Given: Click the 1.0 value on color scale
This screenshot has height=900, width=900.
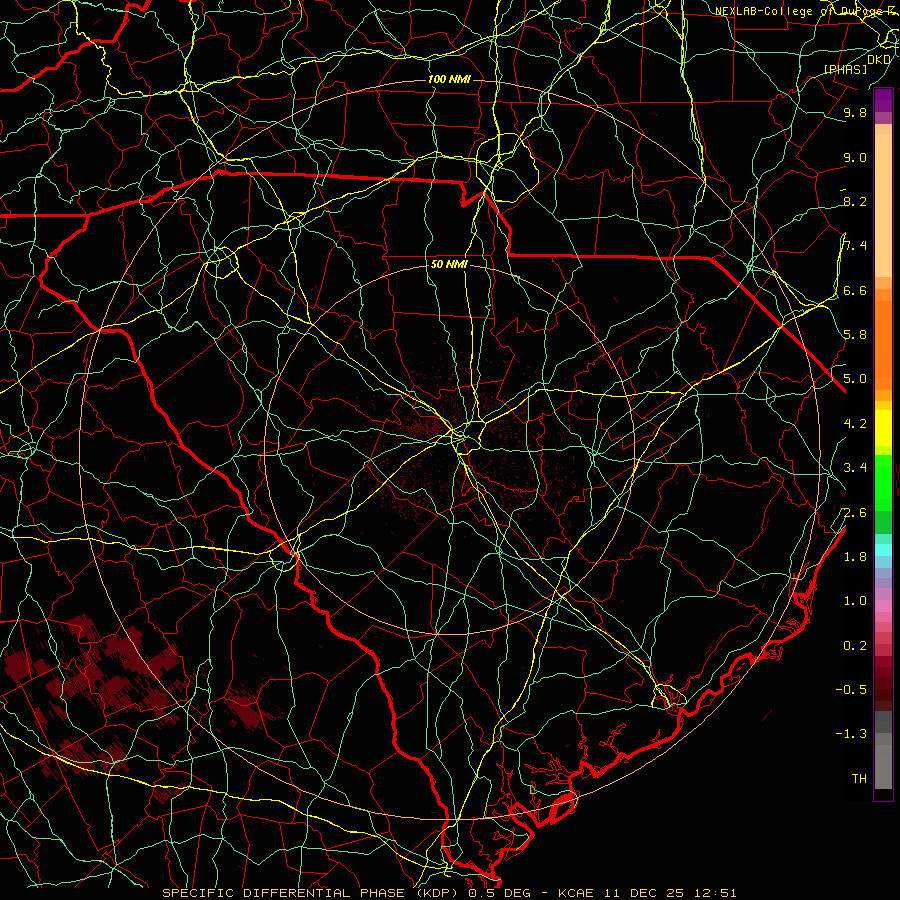Looking at the screenshot, I should click(855, 600).
